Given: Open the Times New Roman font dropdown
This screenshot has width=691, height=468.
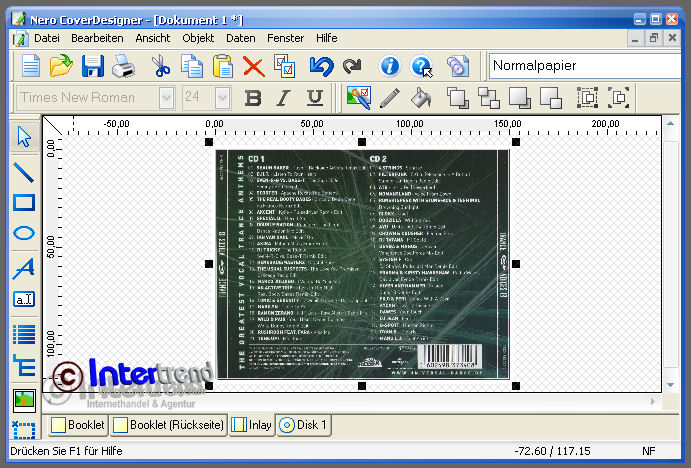Looking at the screenshot, I should 166,98.
